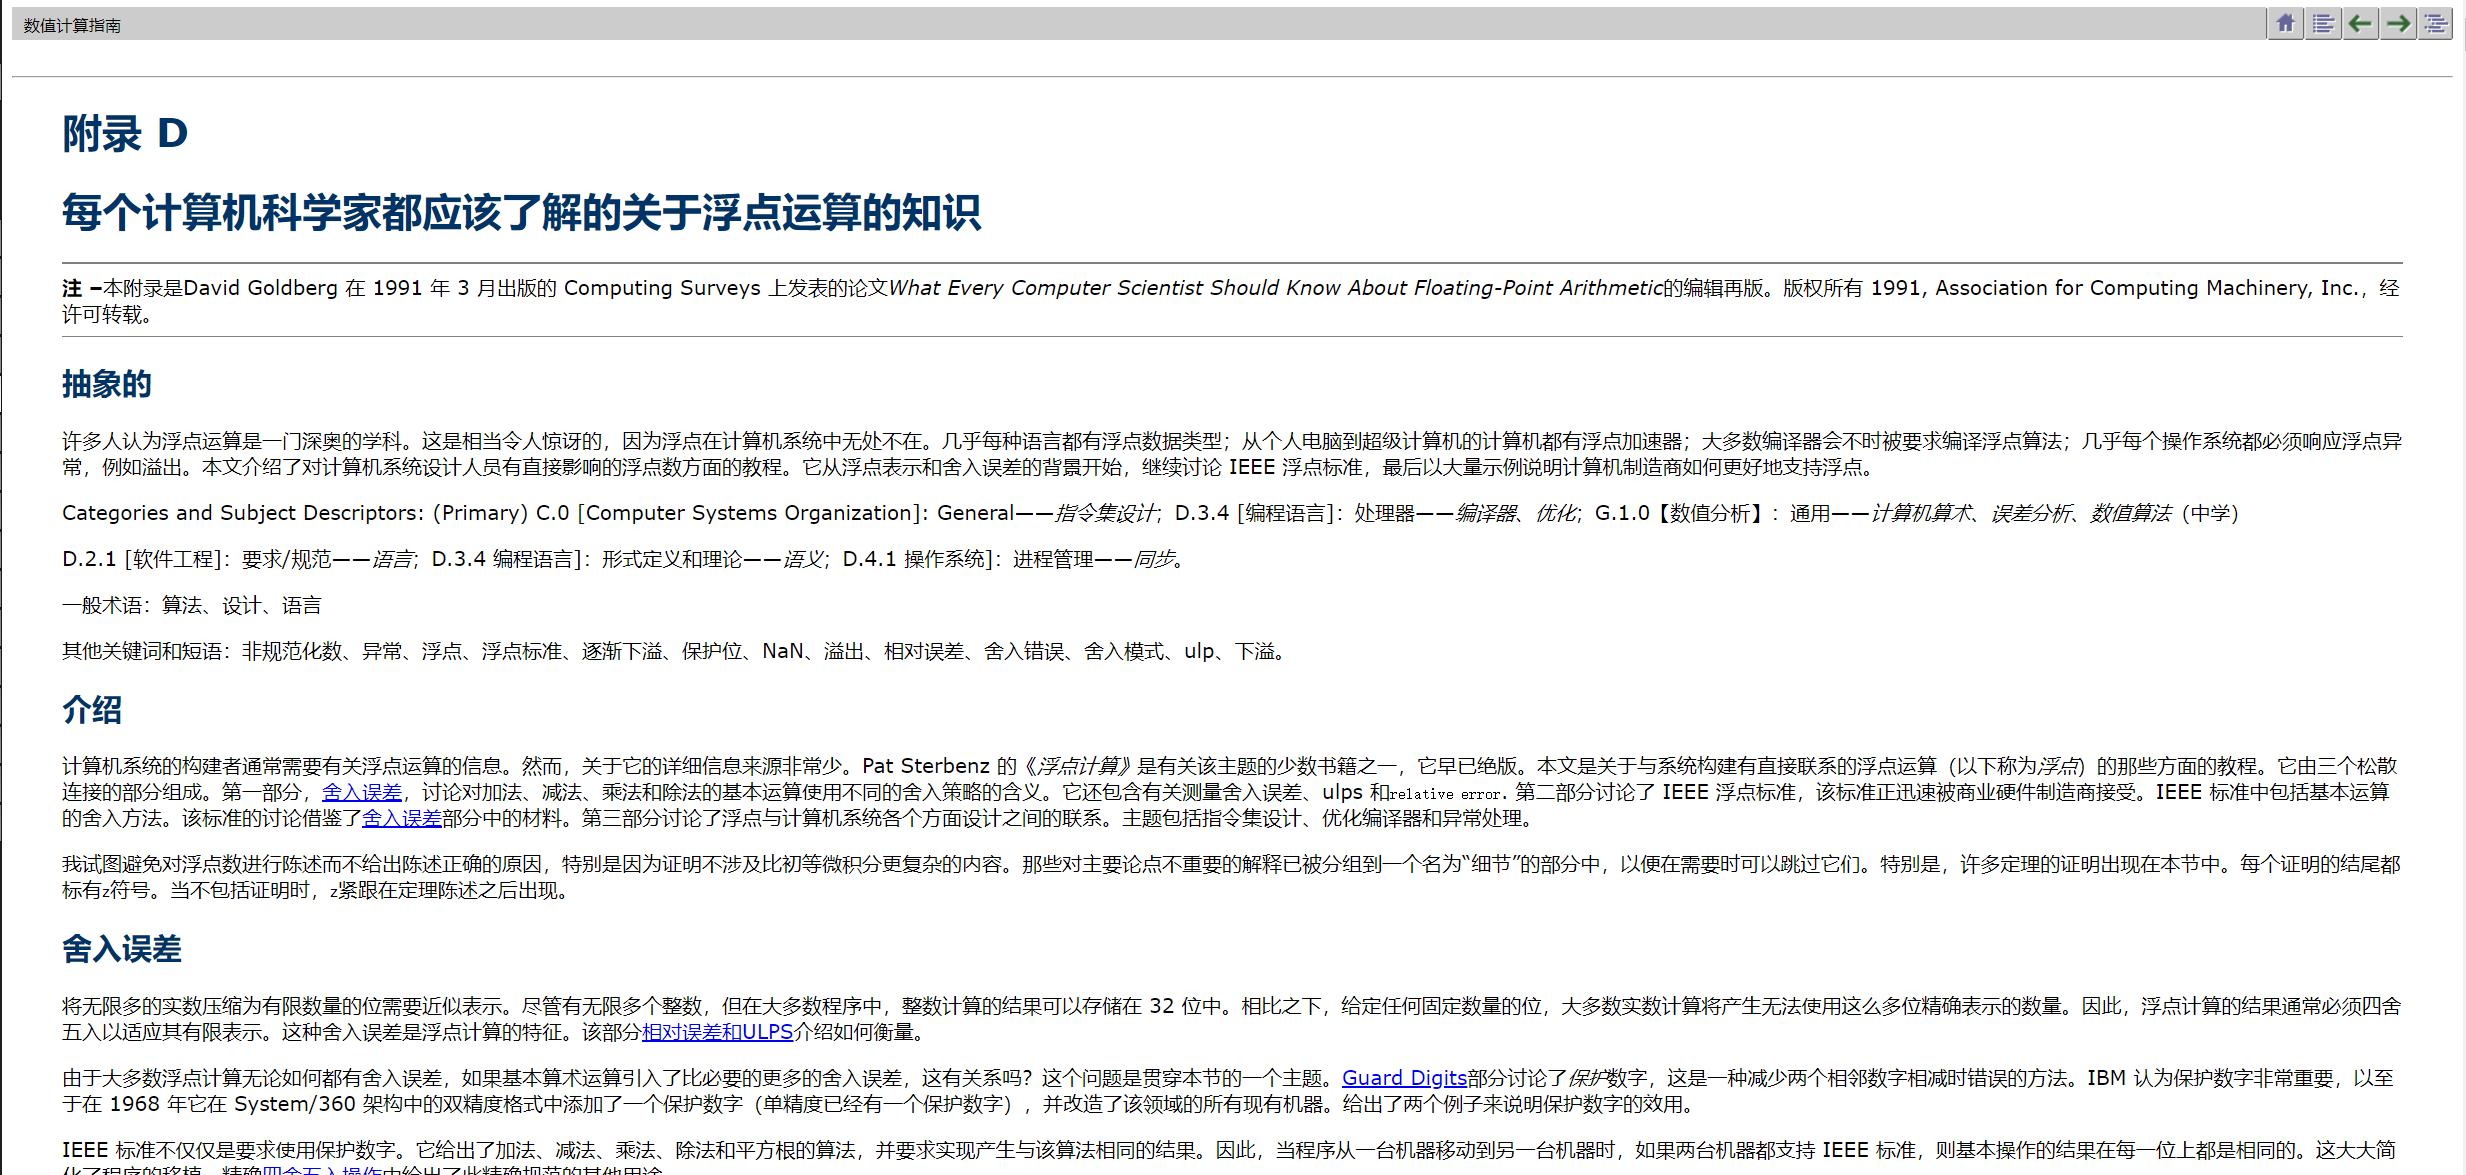Image resolution: width=2466 pixels, height=1175 pixels.
Task: Open the 相对误差和ULPS link
Action: 717,1032
